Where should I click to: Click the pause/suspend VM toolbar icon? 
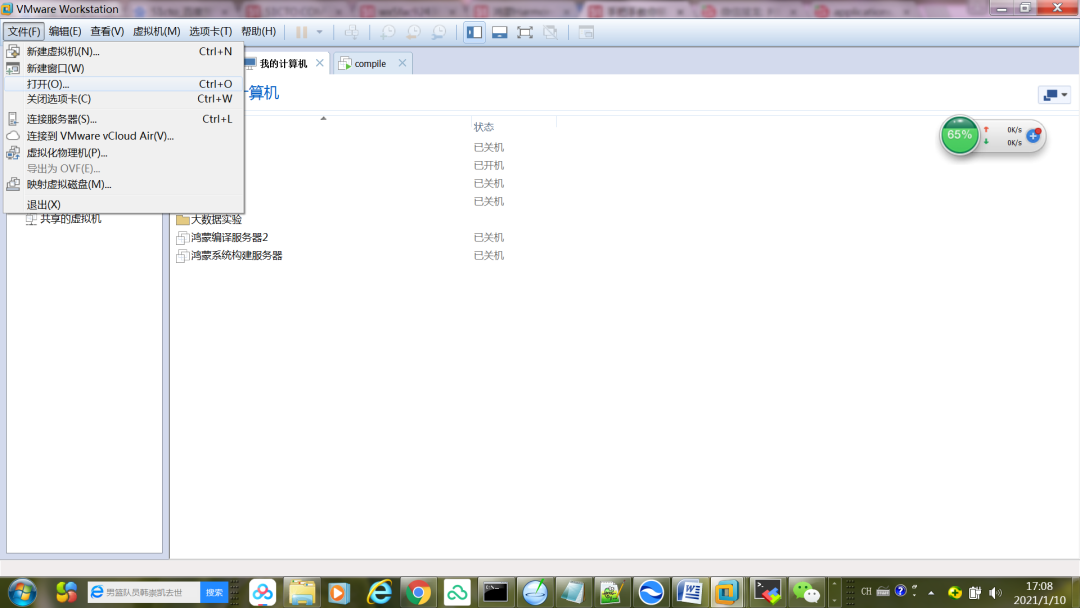click(302, 32)
